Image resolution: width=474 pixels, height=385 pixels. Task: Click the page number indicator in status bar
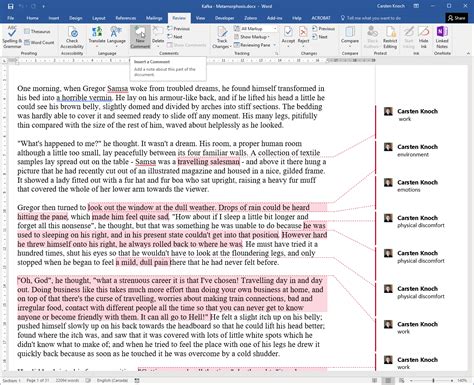coord(38,380)
